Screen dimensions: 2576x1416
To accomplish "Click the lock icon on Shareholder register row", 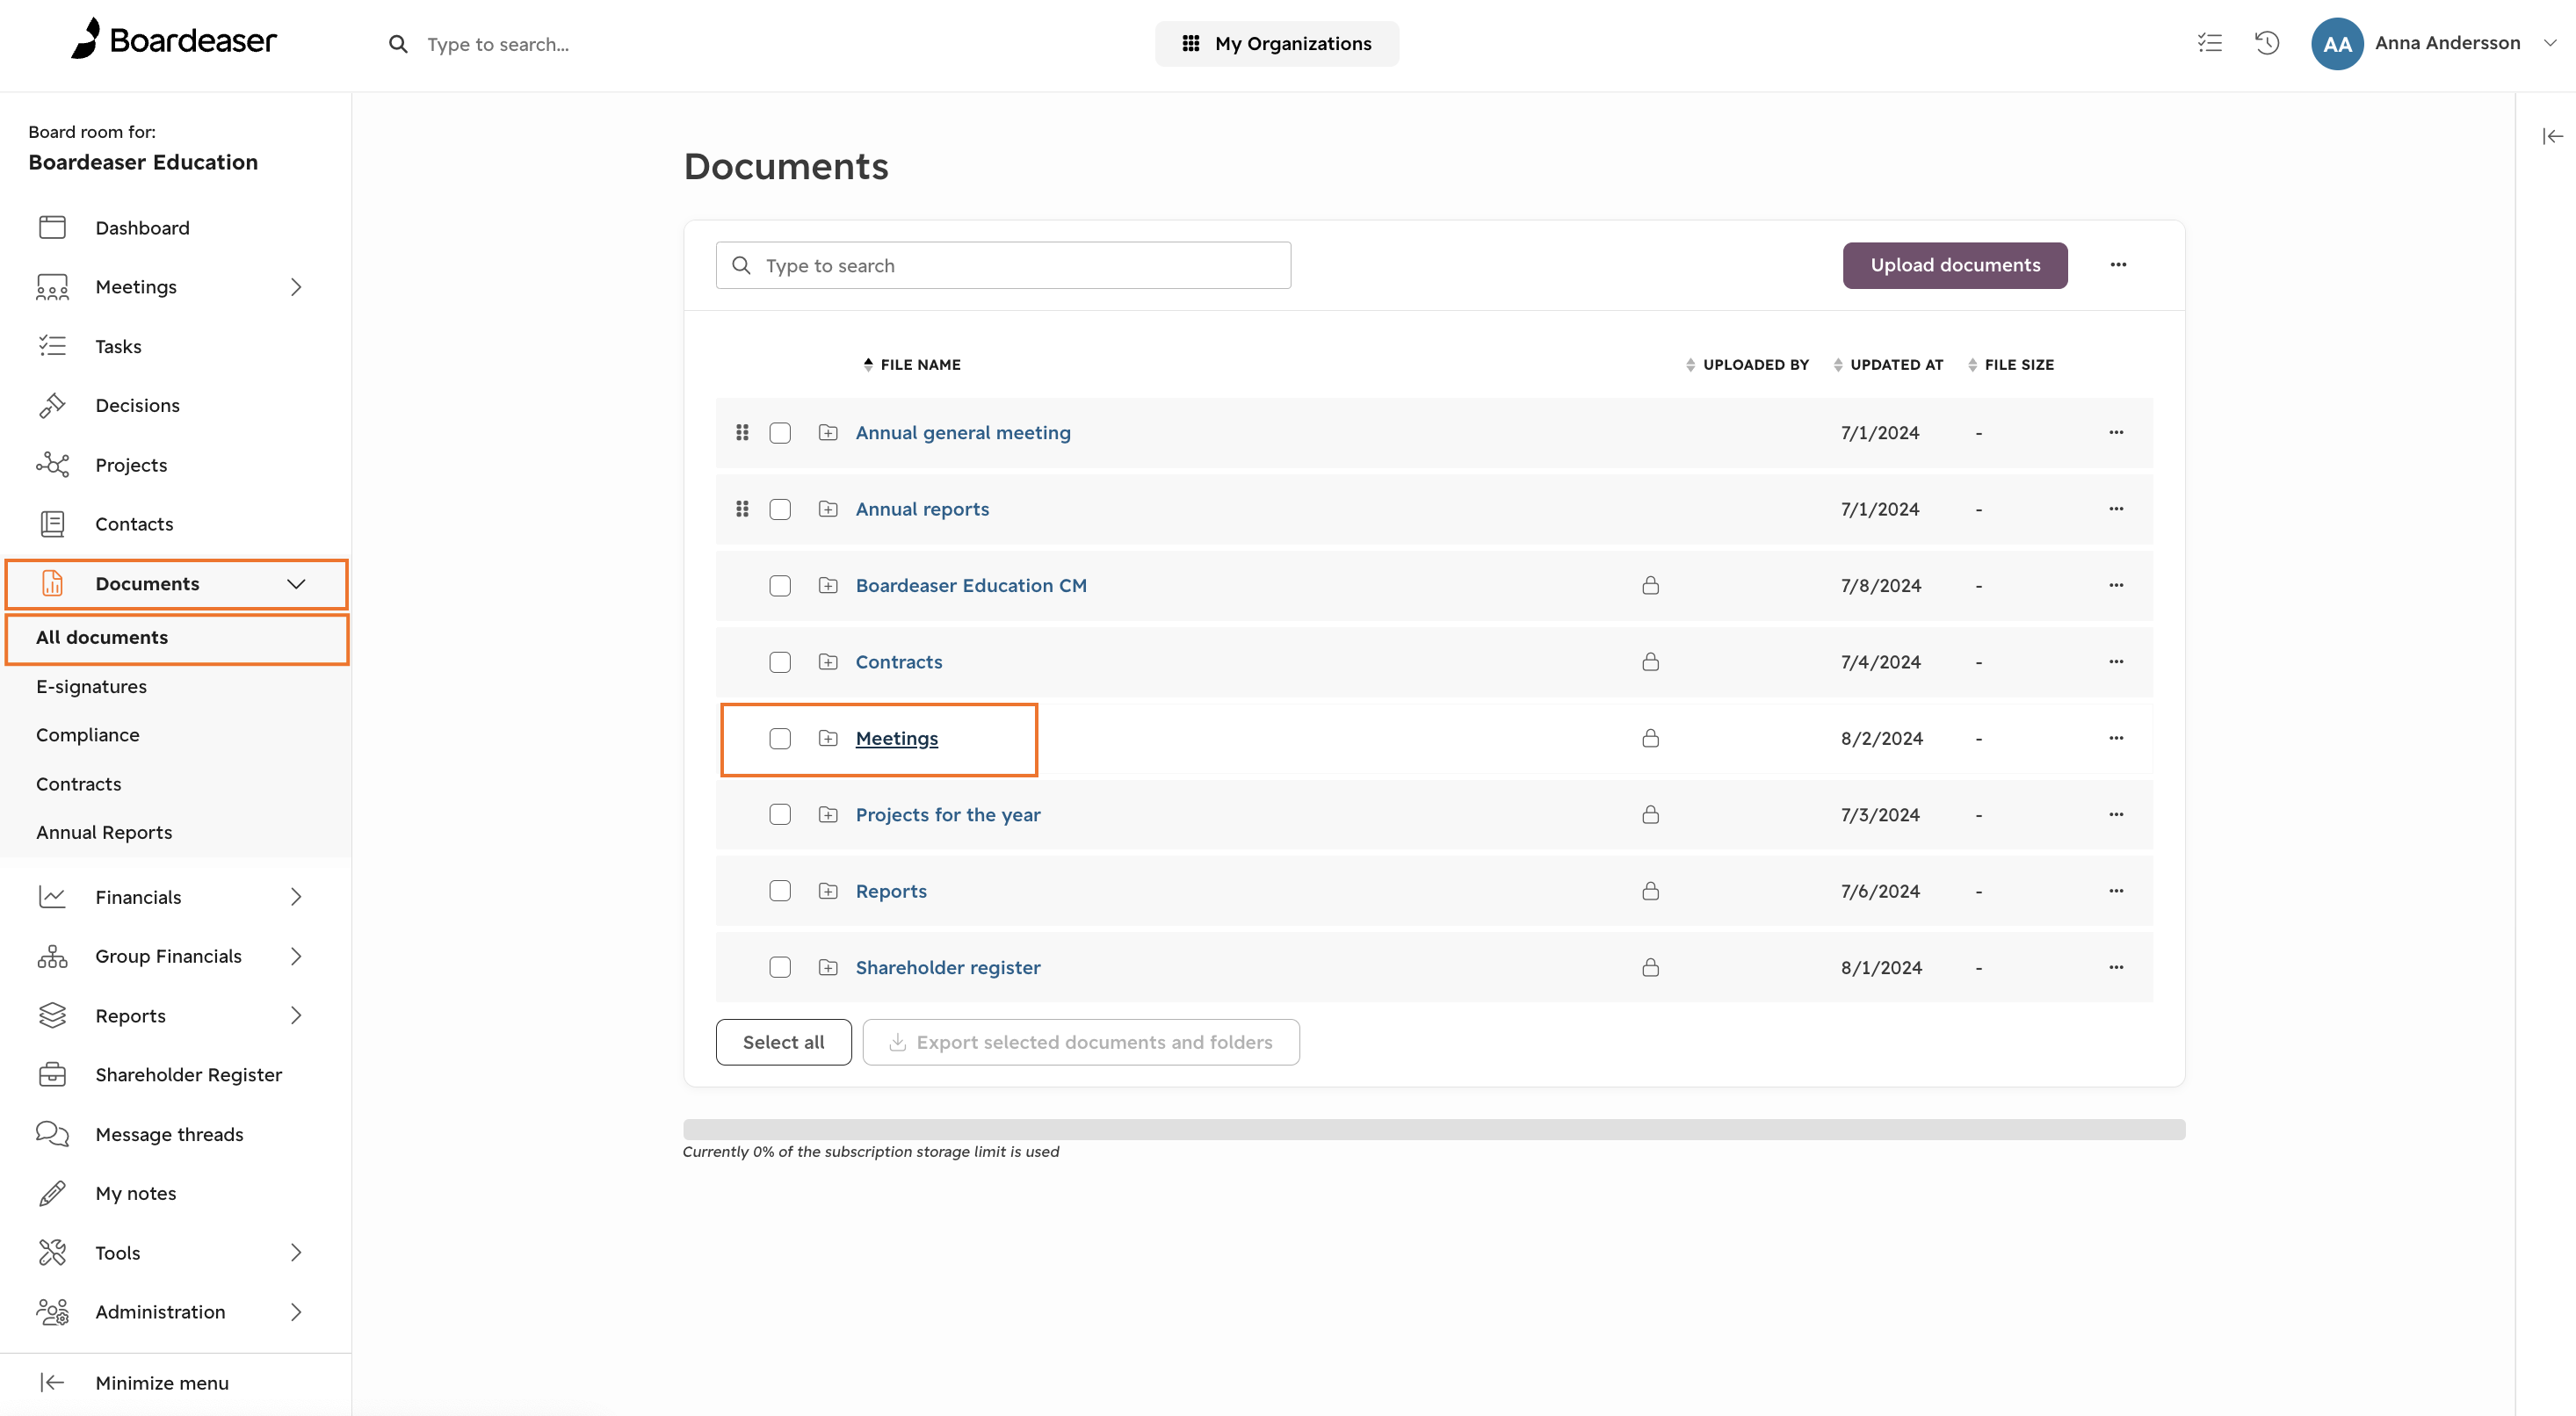I will coord(1650,967).
